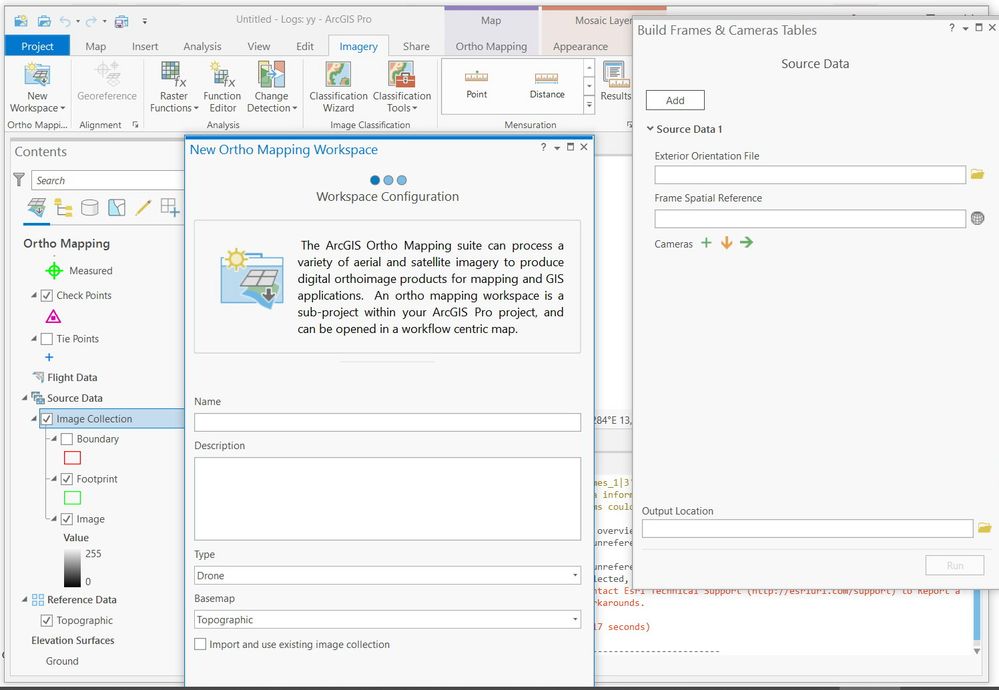Add a camera with green plus icon

(x=706, y=243)
